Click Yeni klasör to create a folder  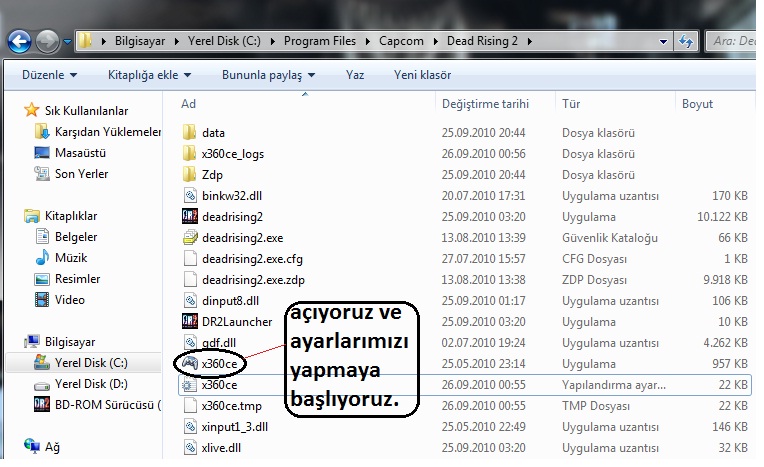tap(422, 75)
